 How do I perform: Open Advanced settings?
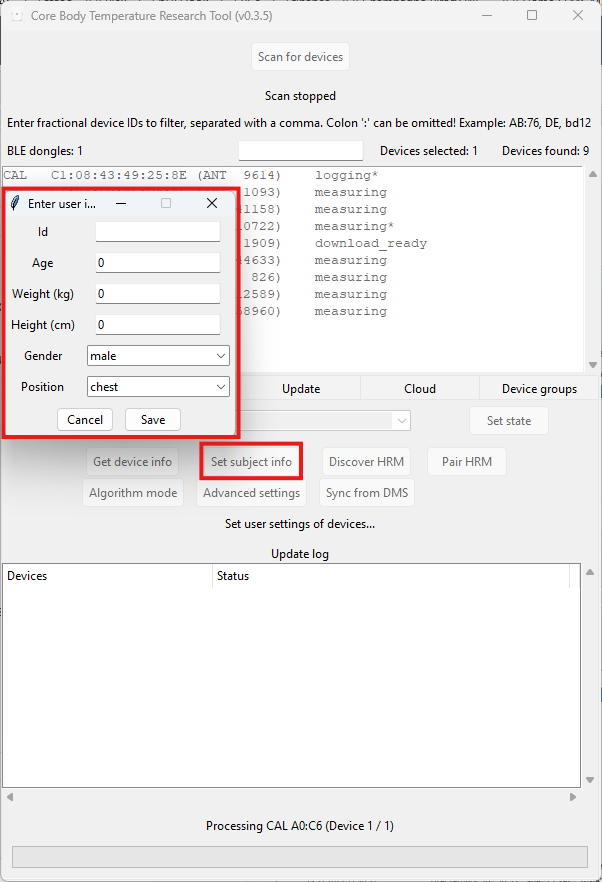pos(251,493)
